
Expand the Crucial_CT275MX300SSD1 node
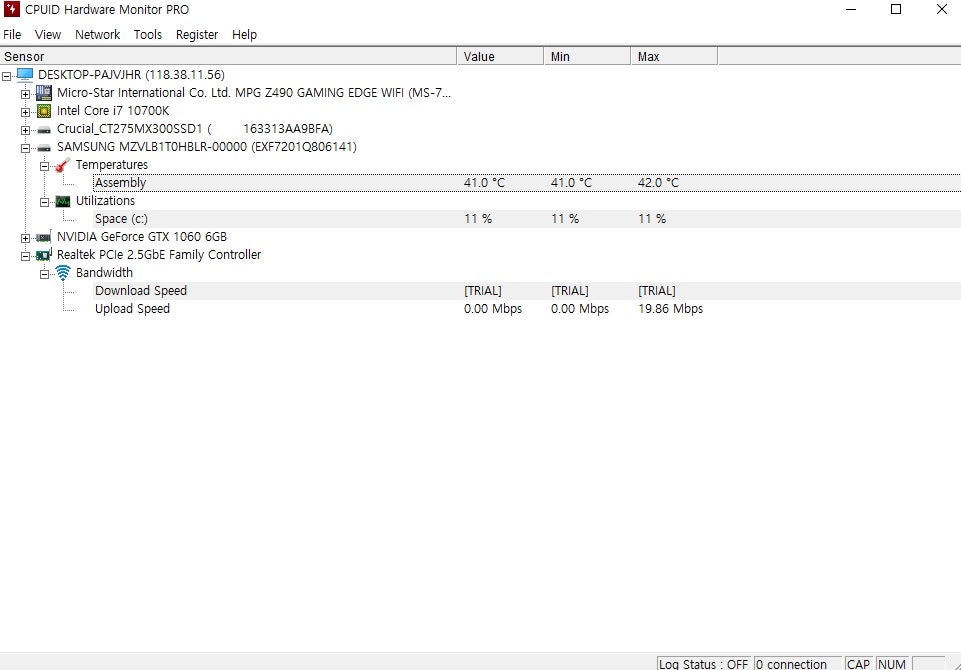[x=25, y=130]
